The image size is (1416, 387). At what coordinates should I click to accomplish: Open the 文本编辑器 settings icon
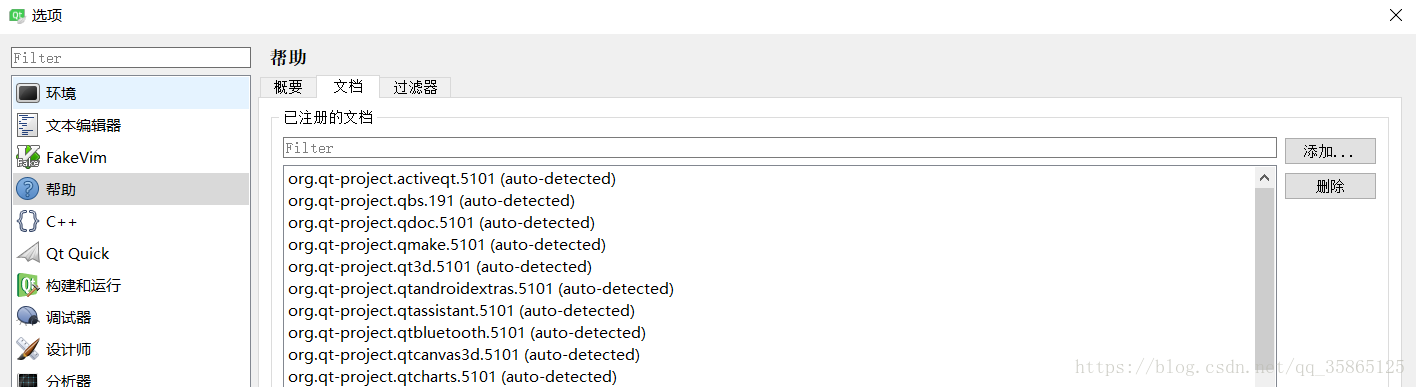pos(28,125)
